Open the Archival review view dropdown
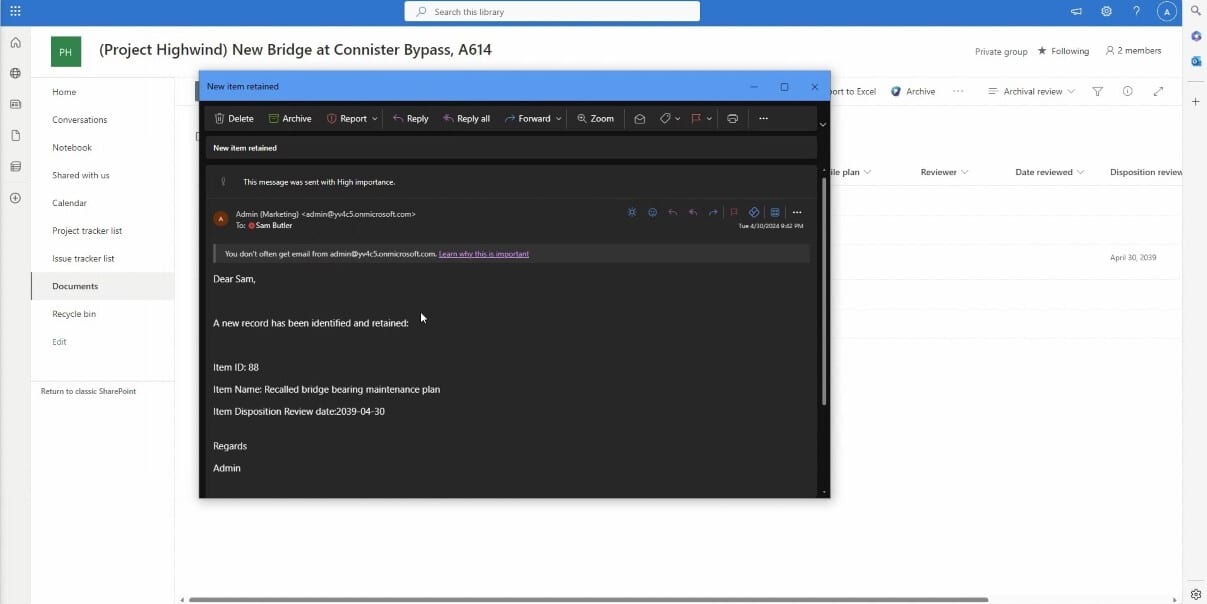The height and width of the screenshot is (604, 1207). pos(1031,91)
